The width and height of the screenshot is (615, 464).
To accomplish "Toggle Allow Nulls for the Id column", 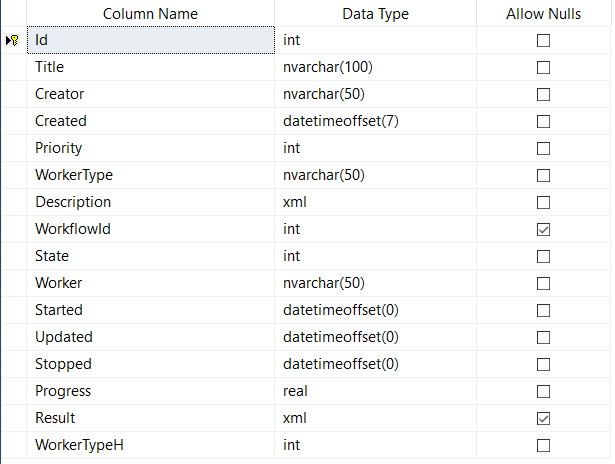I will (x=544, y=41).
